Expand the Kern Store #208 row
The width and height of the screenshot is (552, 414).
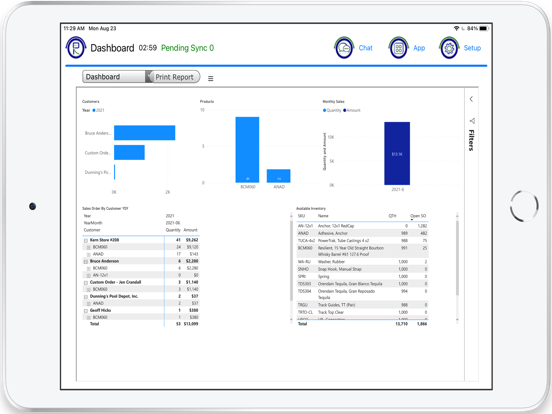[86, 240]
